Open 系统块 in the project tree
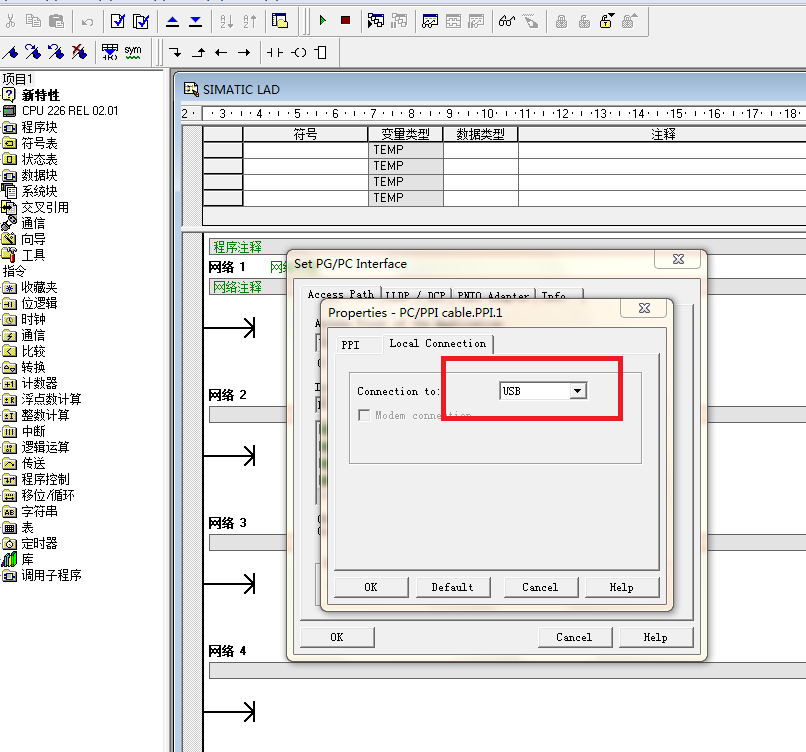Viewport: 806px width, 752px height. pos(39,191)
